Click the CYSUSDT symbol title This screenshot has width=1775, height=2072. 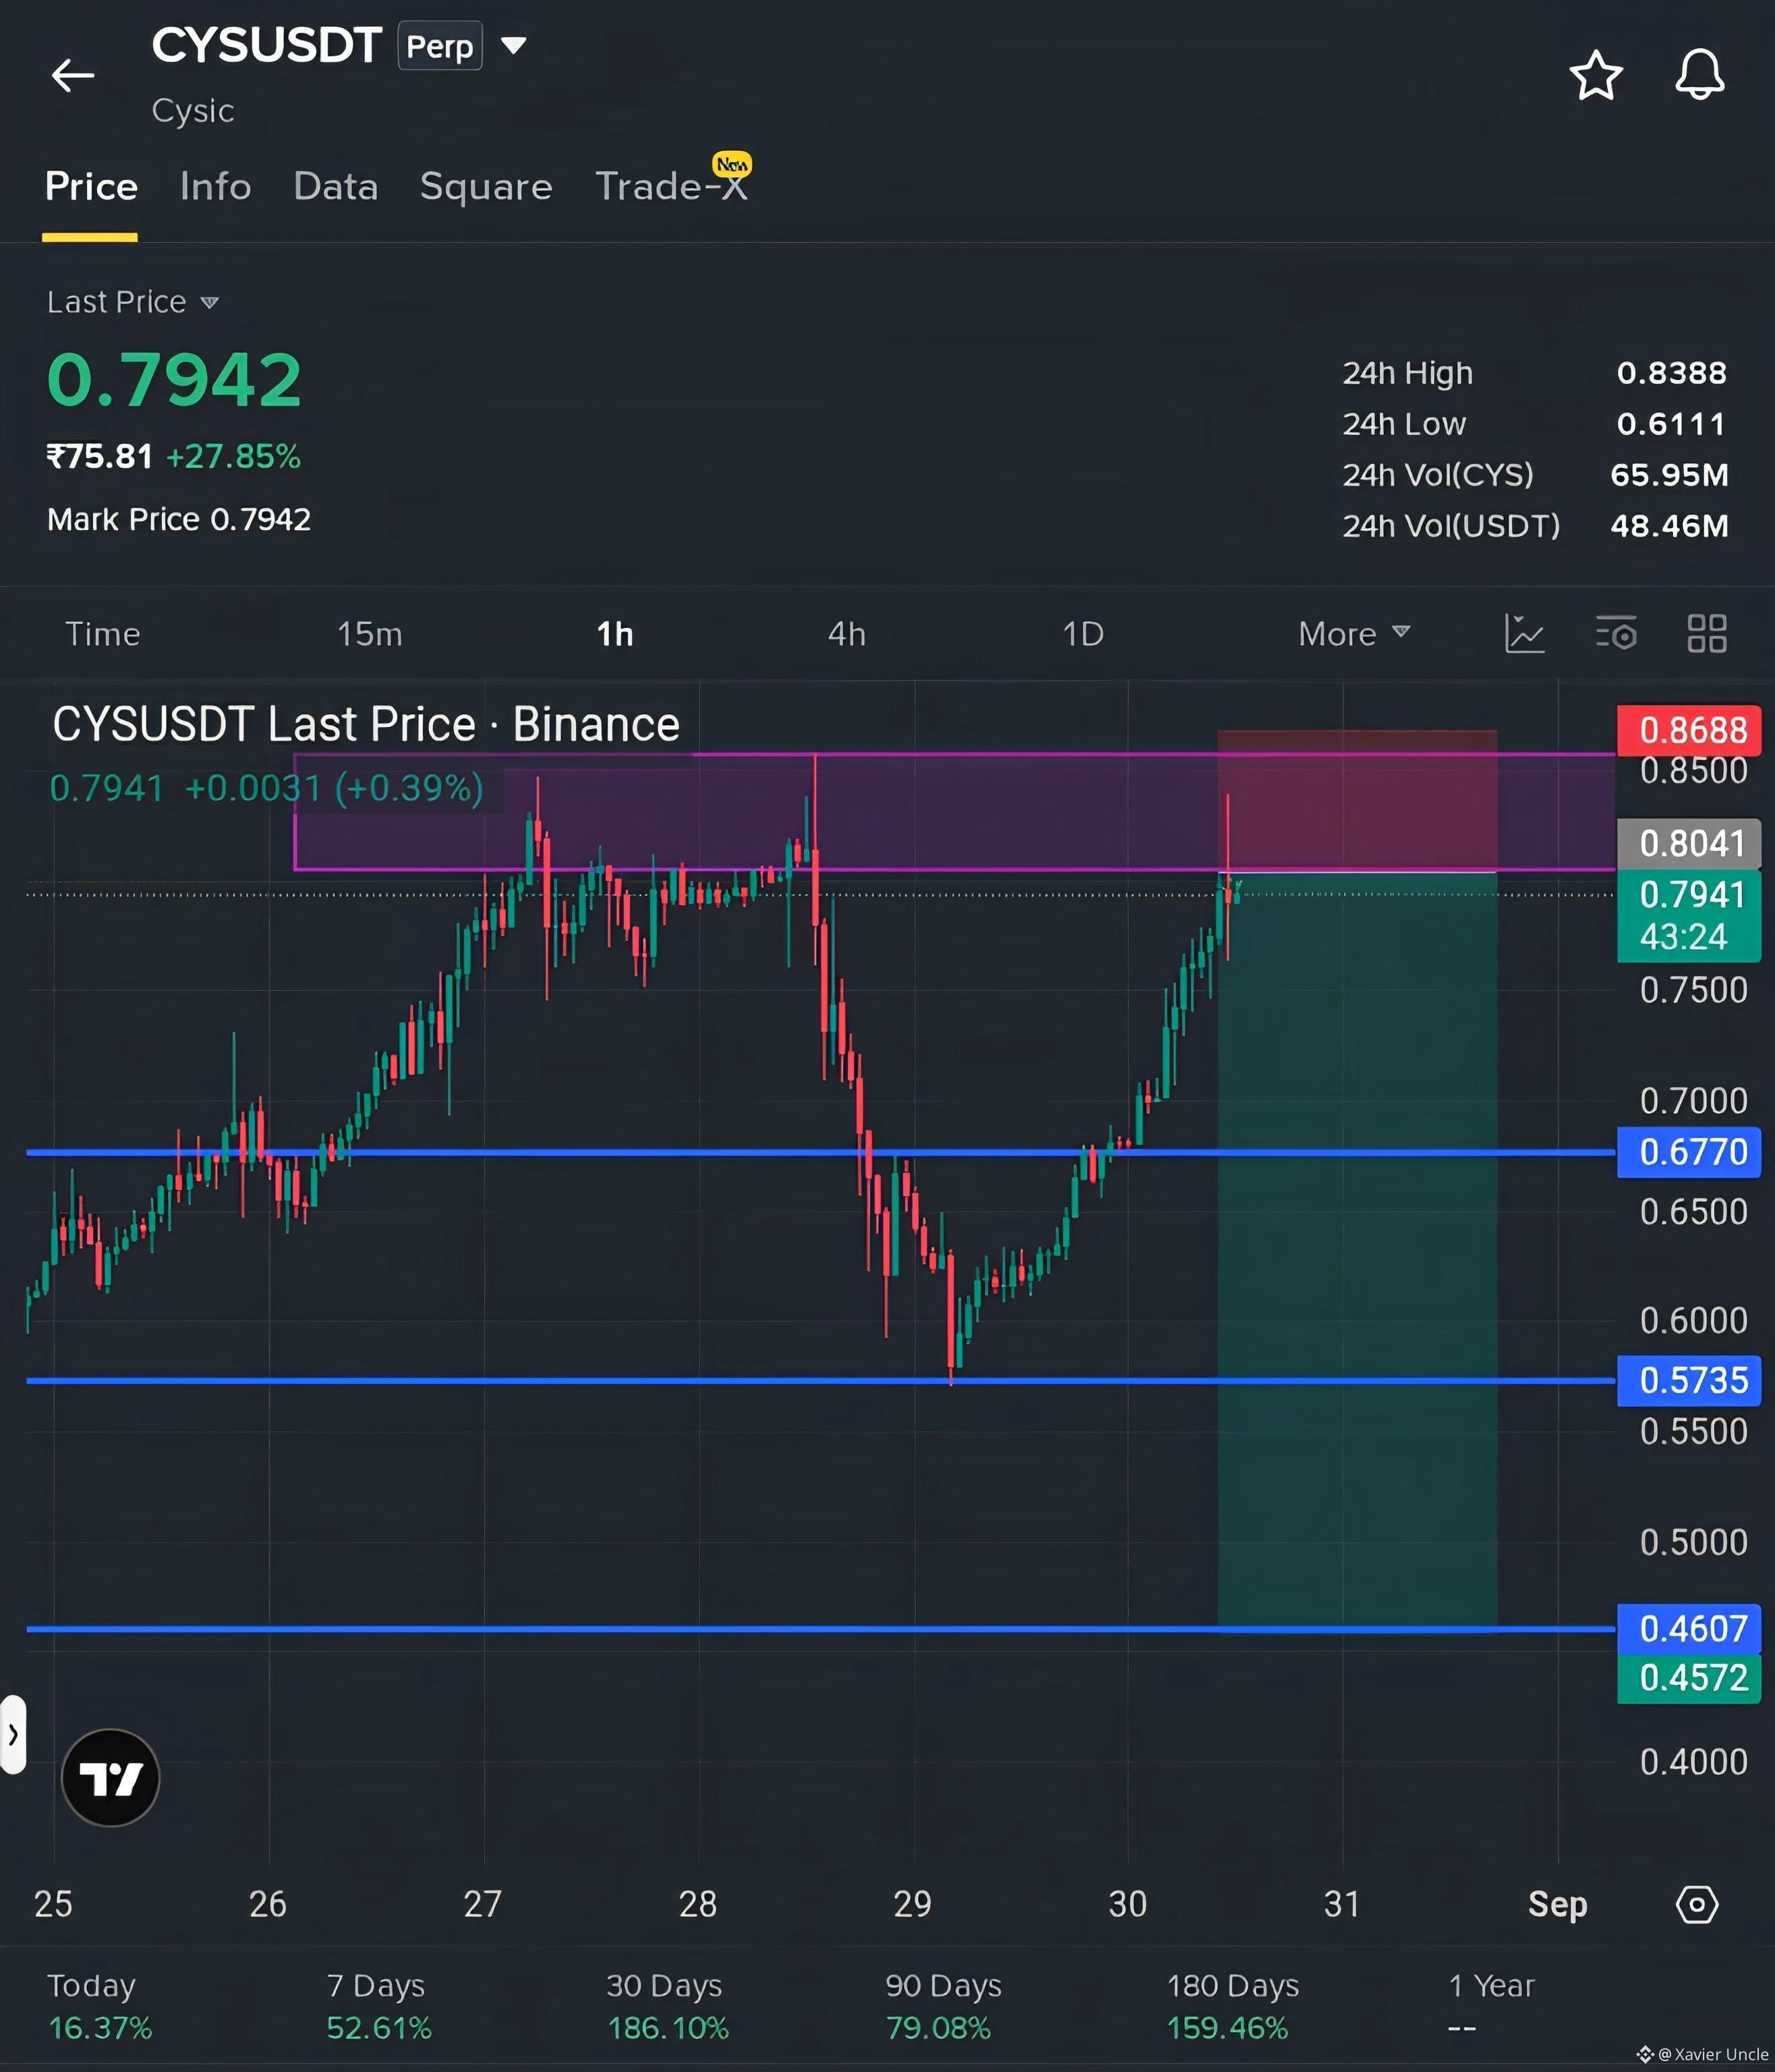tap(267, 45)
